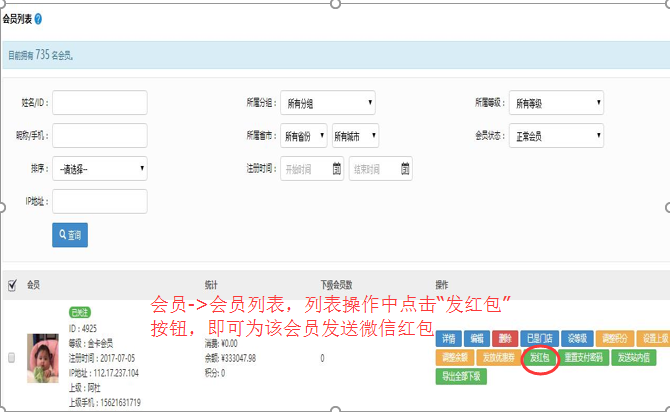Open the 所有省份 province dropdown

(x=303, y=135)
